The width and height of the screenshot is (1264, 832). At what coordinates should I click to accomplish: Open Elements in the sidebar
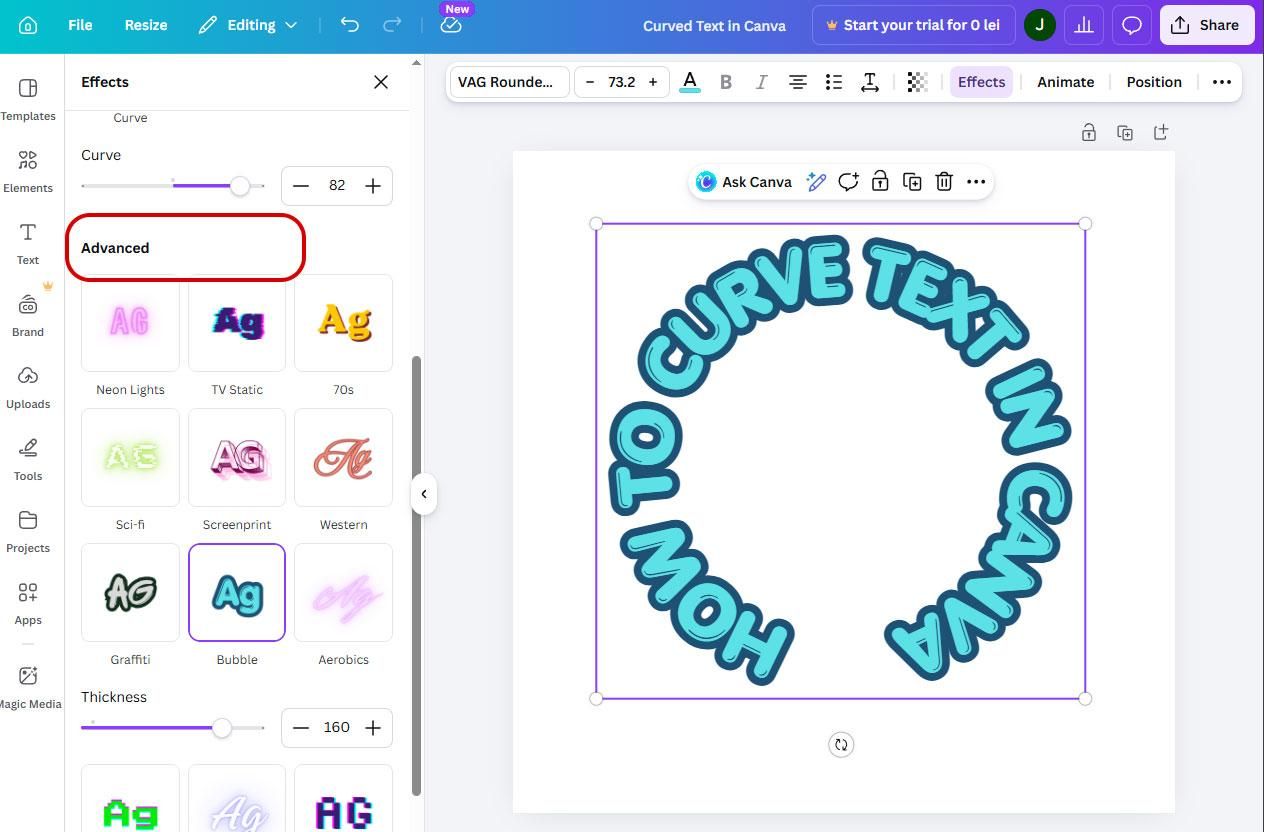[x=28, y=171]
